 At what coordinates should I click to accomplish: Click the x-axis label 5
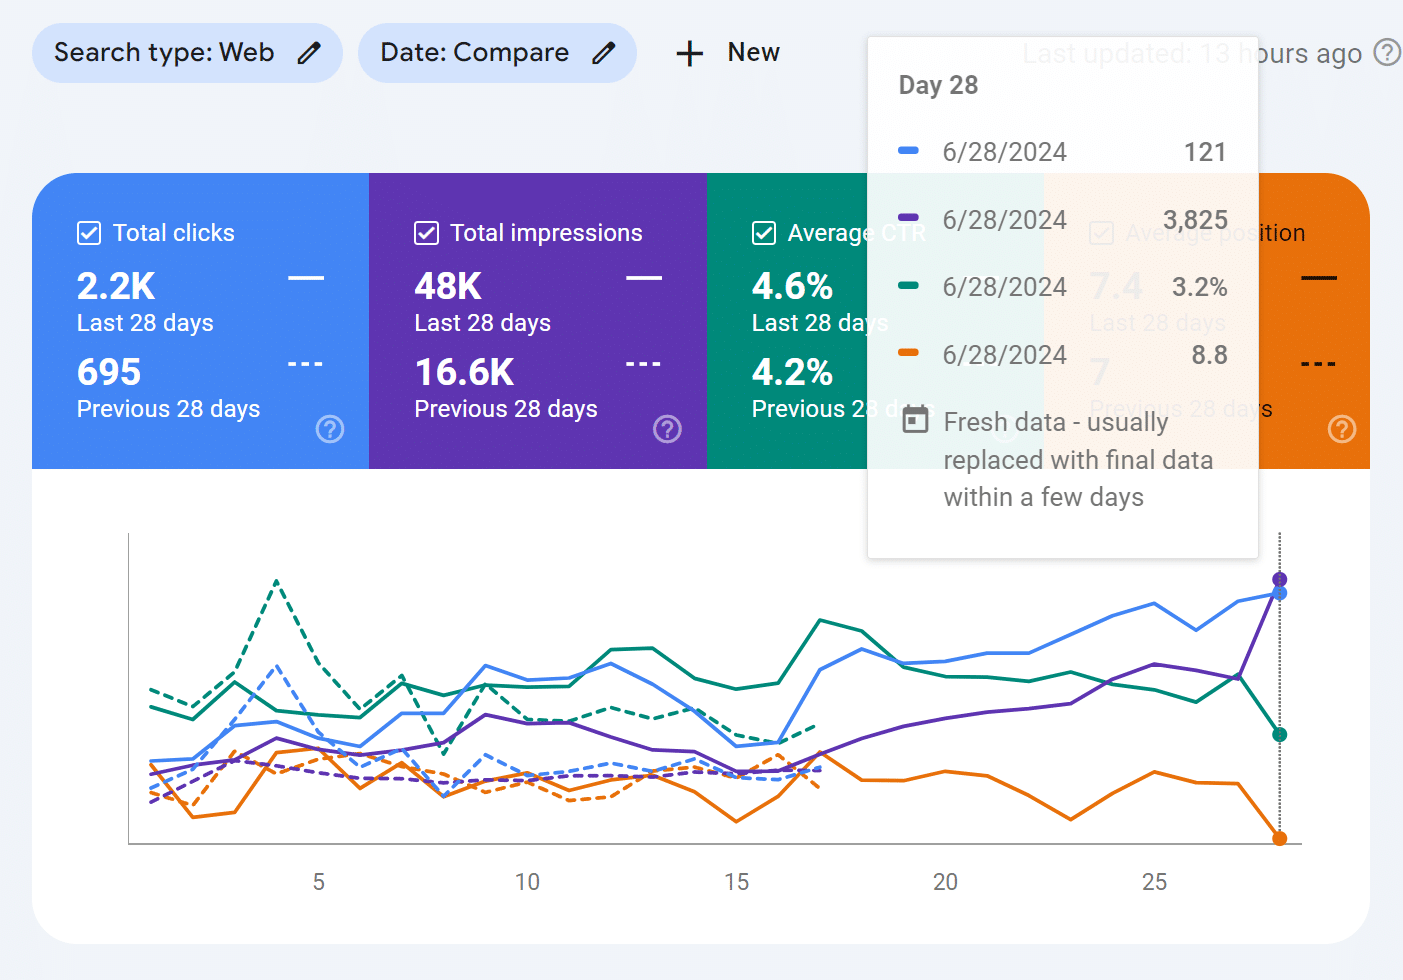(318, 882)
